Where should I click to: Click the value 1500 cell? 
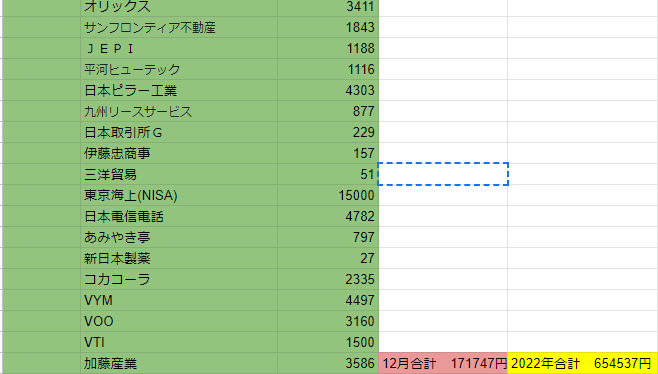click(x=328, y=342)
